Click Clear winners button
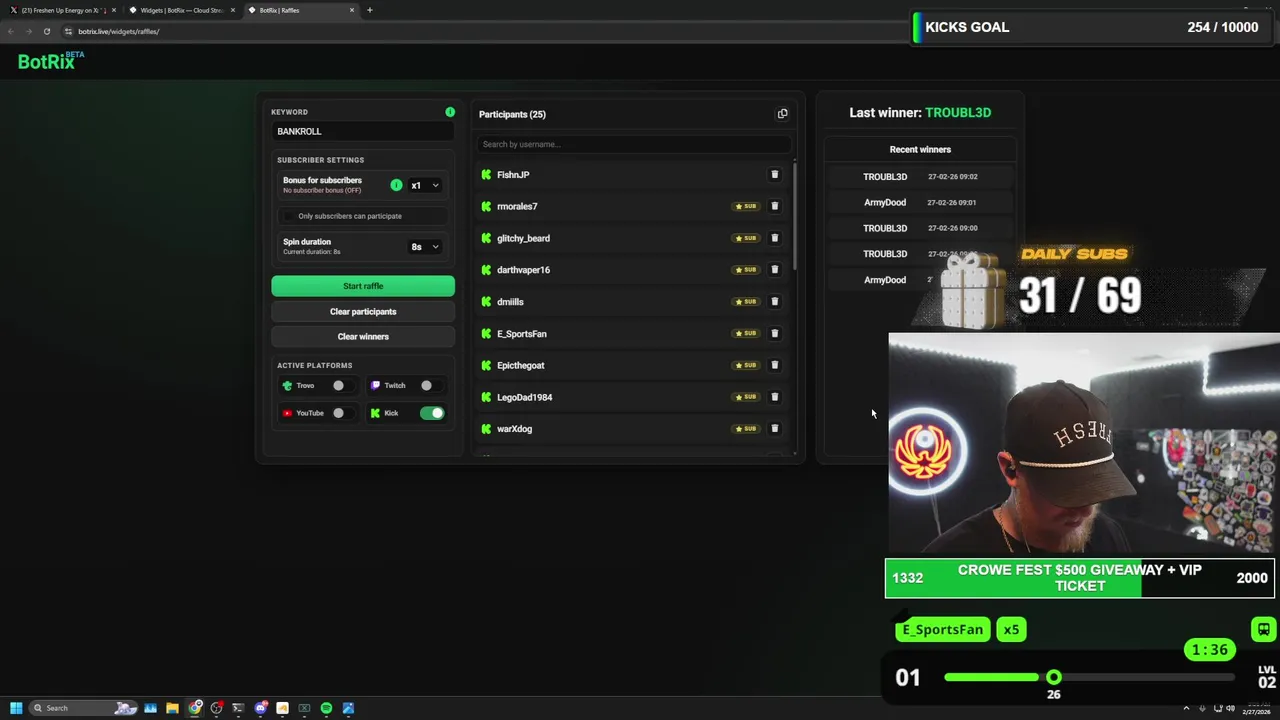The image size is (1280, 720). pos(363,336)
